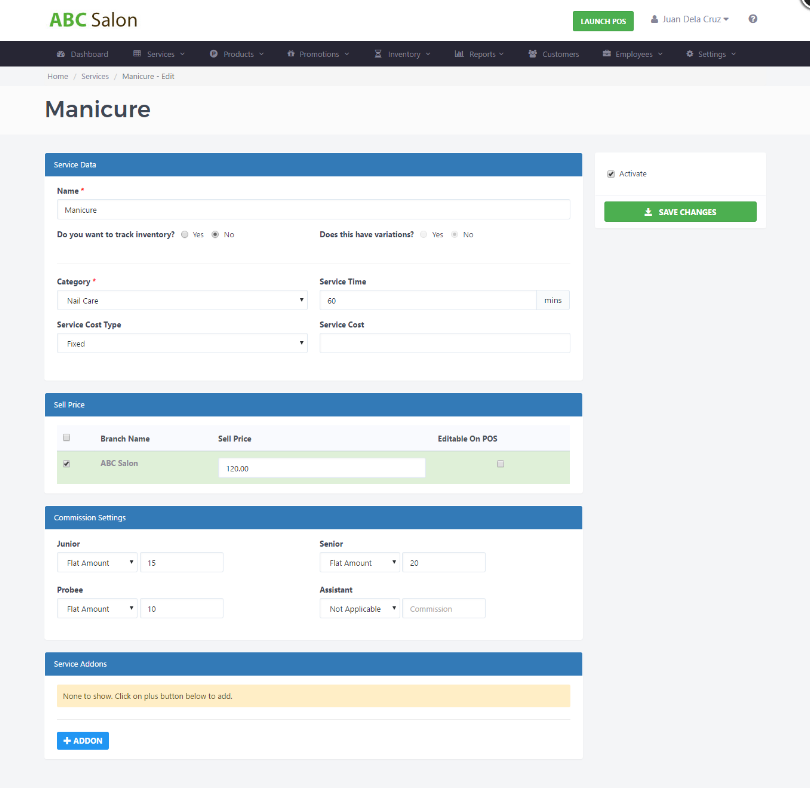Click the Reports bar chart icon
810x788 pixels.
click(x=459, y=54)
